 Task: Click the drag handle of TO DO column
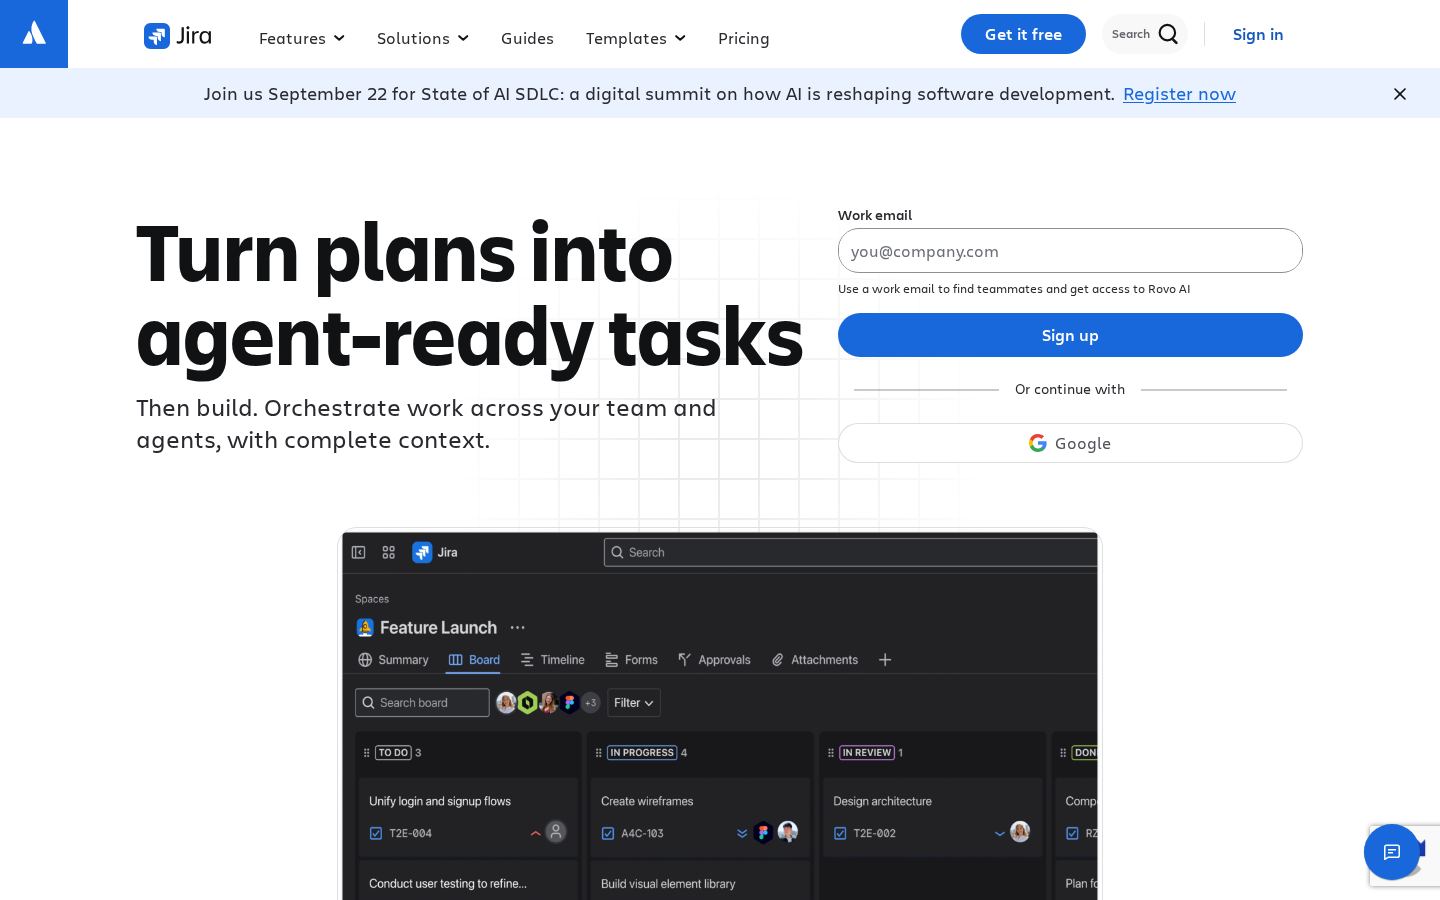pos(367,753)
